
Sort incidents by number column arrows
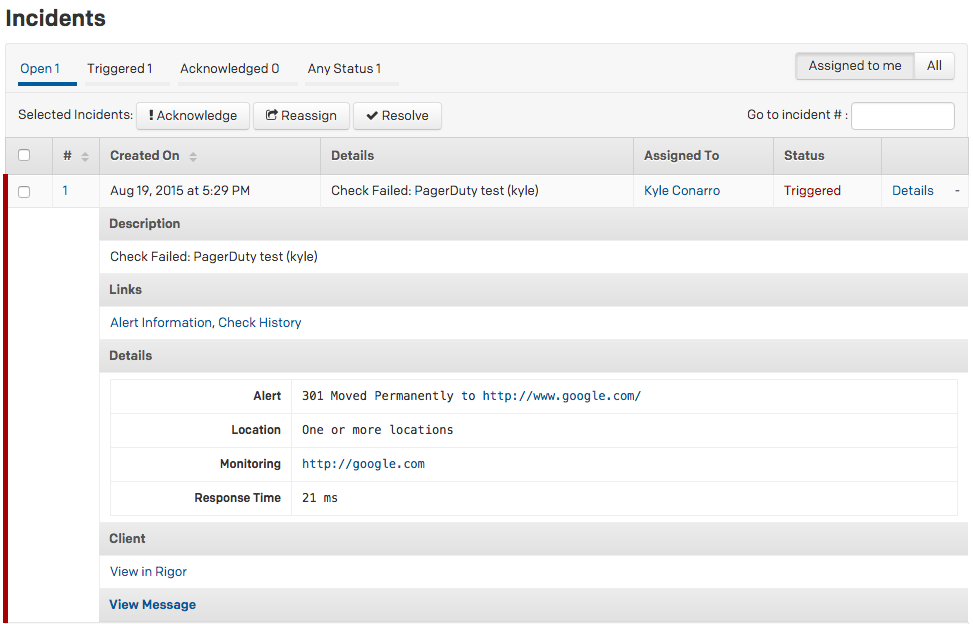point(85,156)
